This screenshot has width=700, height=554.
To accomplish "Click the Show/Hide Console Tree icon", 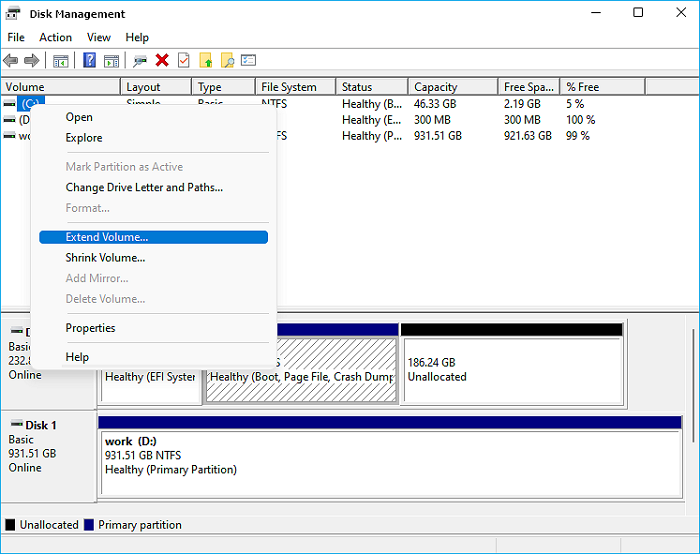I will tap(60, 61).
